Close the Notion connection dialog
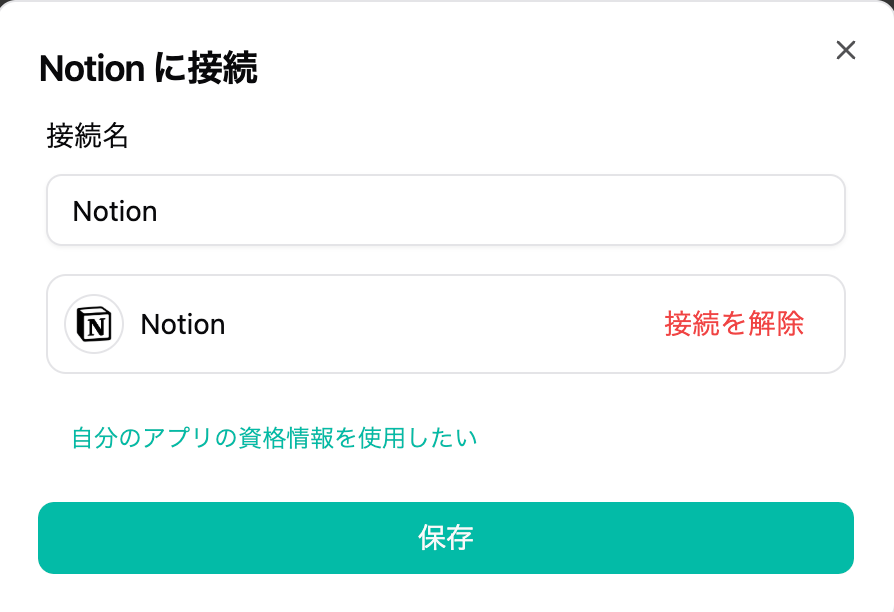 click(845, 51)
